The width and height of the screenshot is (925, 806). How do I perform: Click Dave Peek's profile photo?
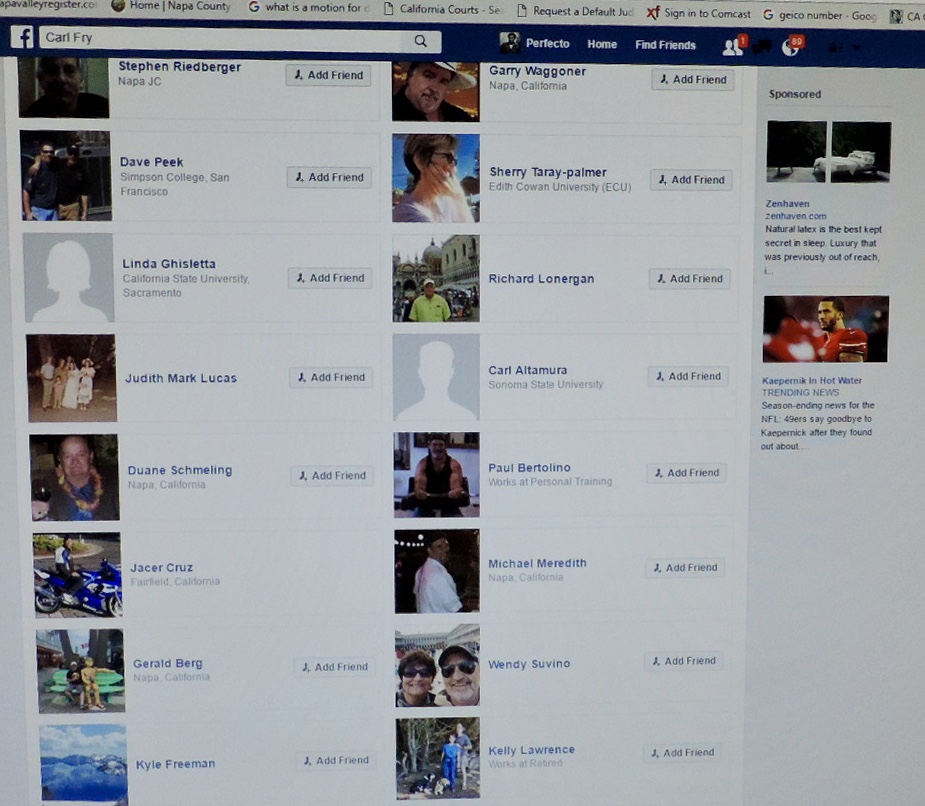coord(65,176)
